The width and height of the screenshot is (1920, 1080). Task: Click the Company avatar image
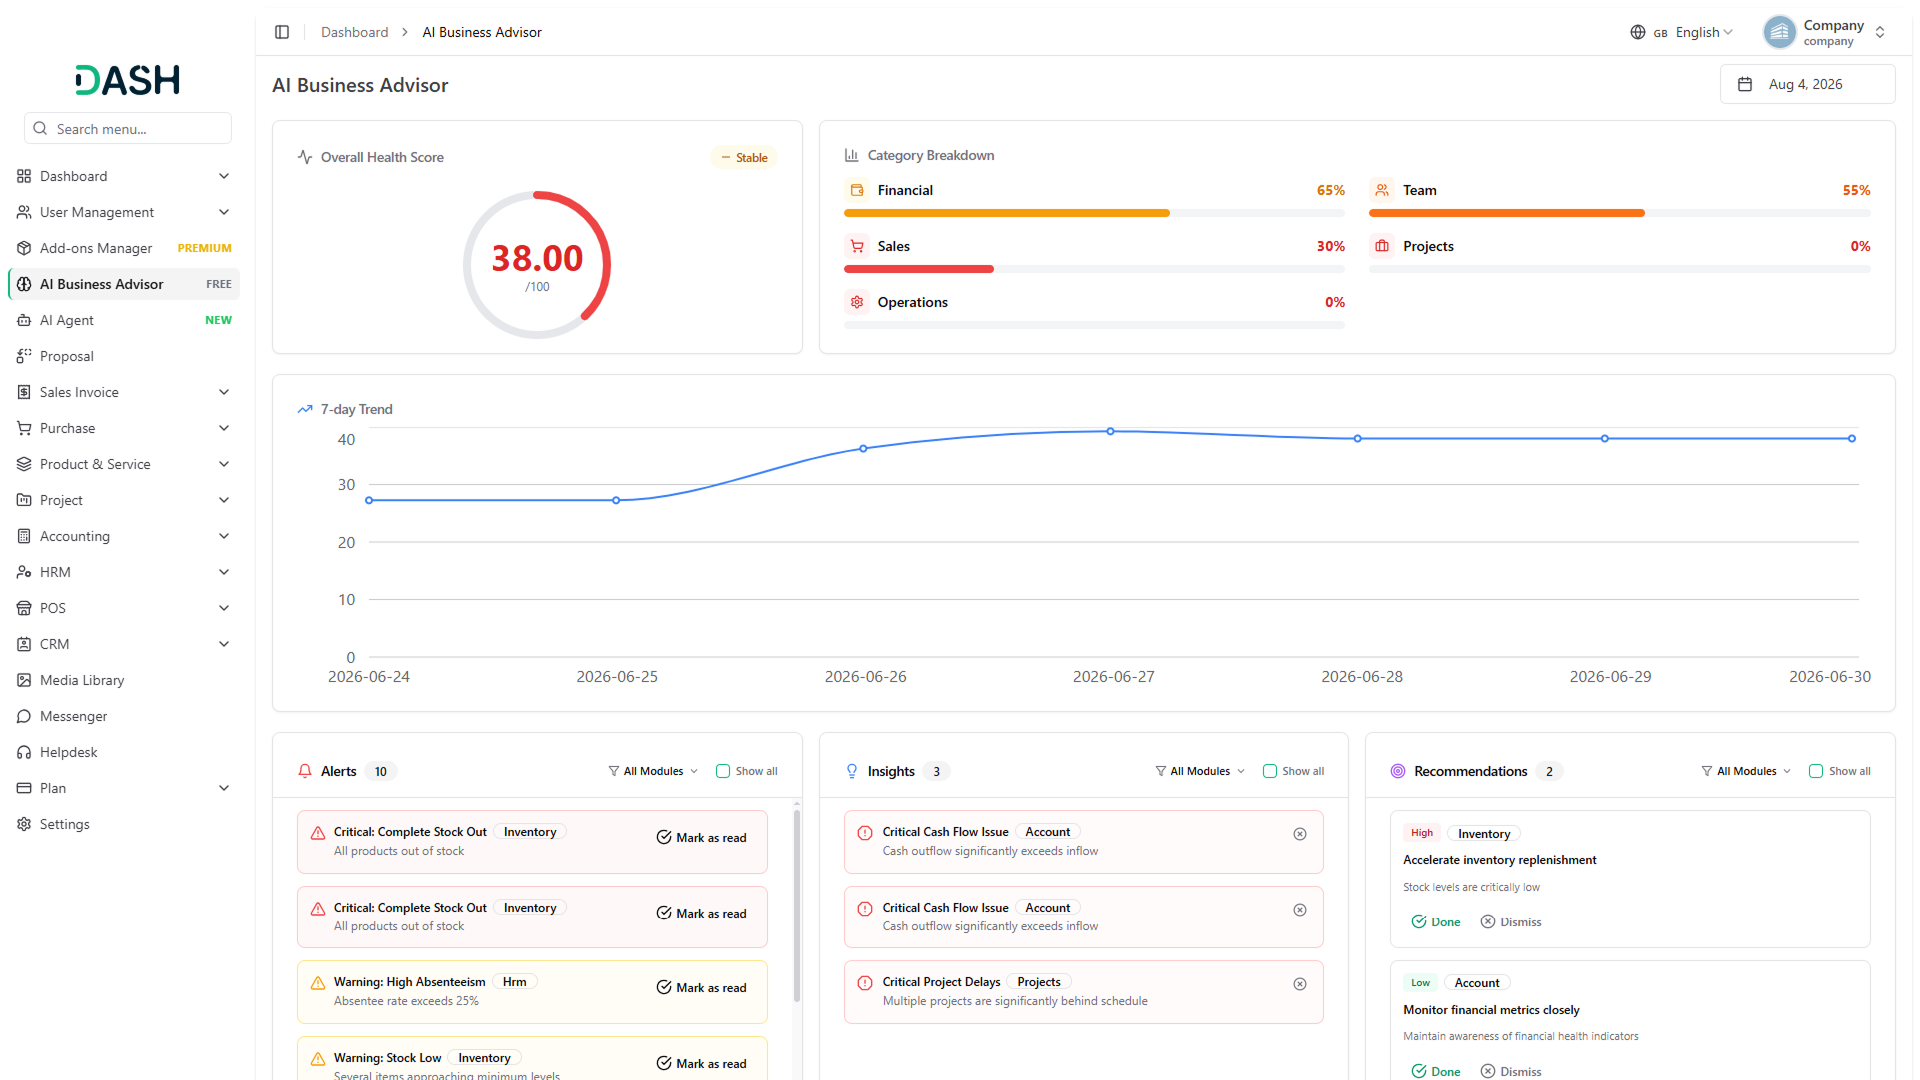click(x=1779, y=32)
